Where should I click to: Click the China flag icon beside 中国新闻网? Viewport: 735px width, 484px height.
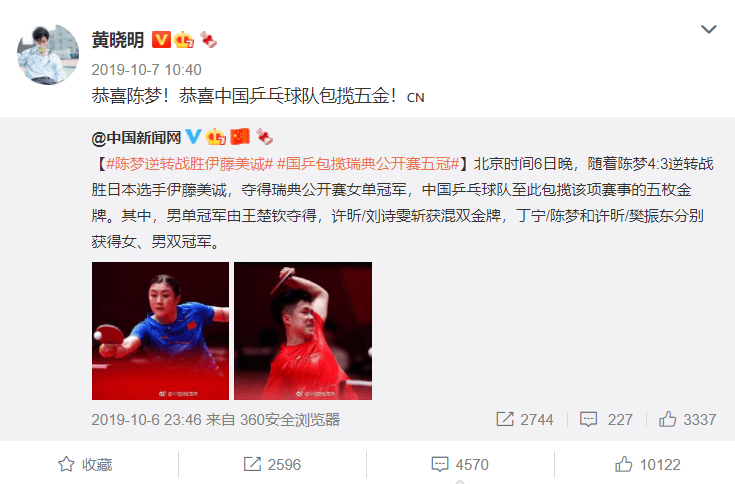[x=240, y=136]
